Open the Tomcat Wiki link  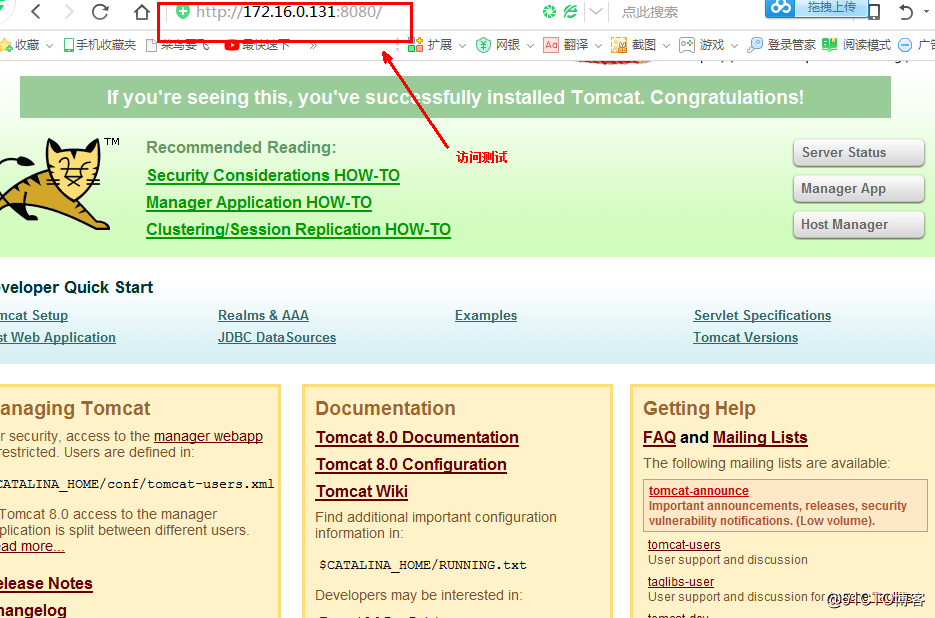coord(361,492)
